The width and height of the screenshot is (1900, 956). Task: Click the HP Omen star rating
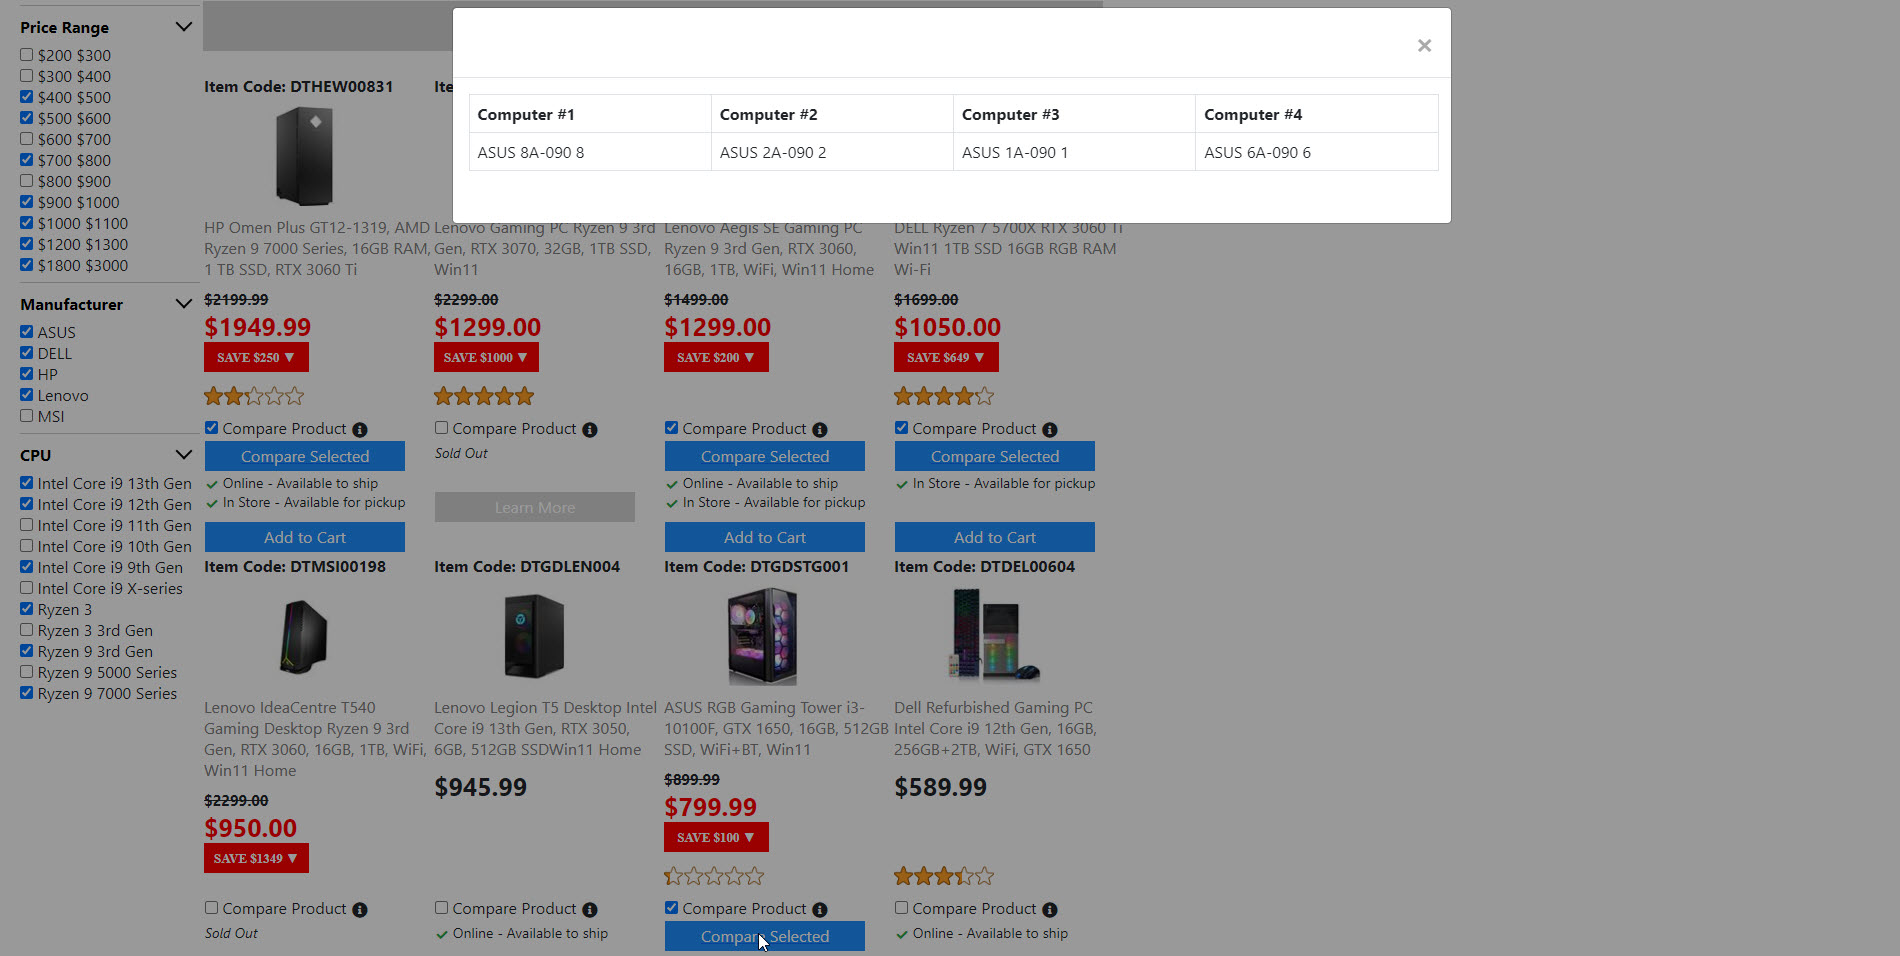click(254, 397)
